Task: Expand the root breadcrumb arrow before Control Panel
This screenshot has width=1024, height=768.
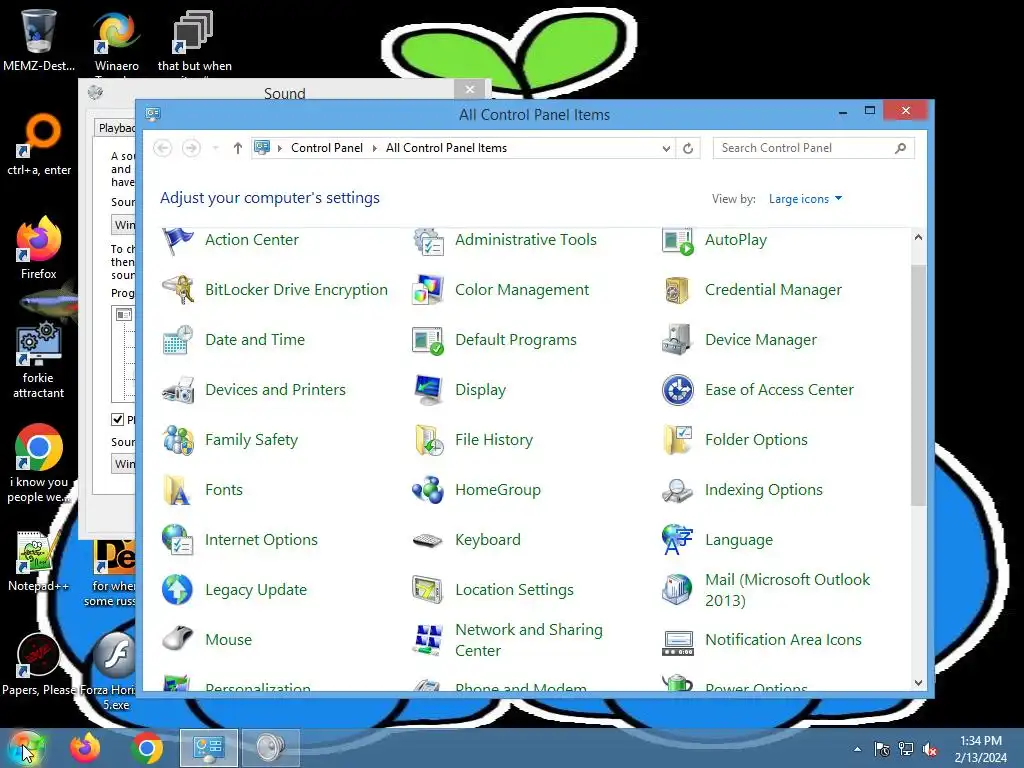Action: 280,148
